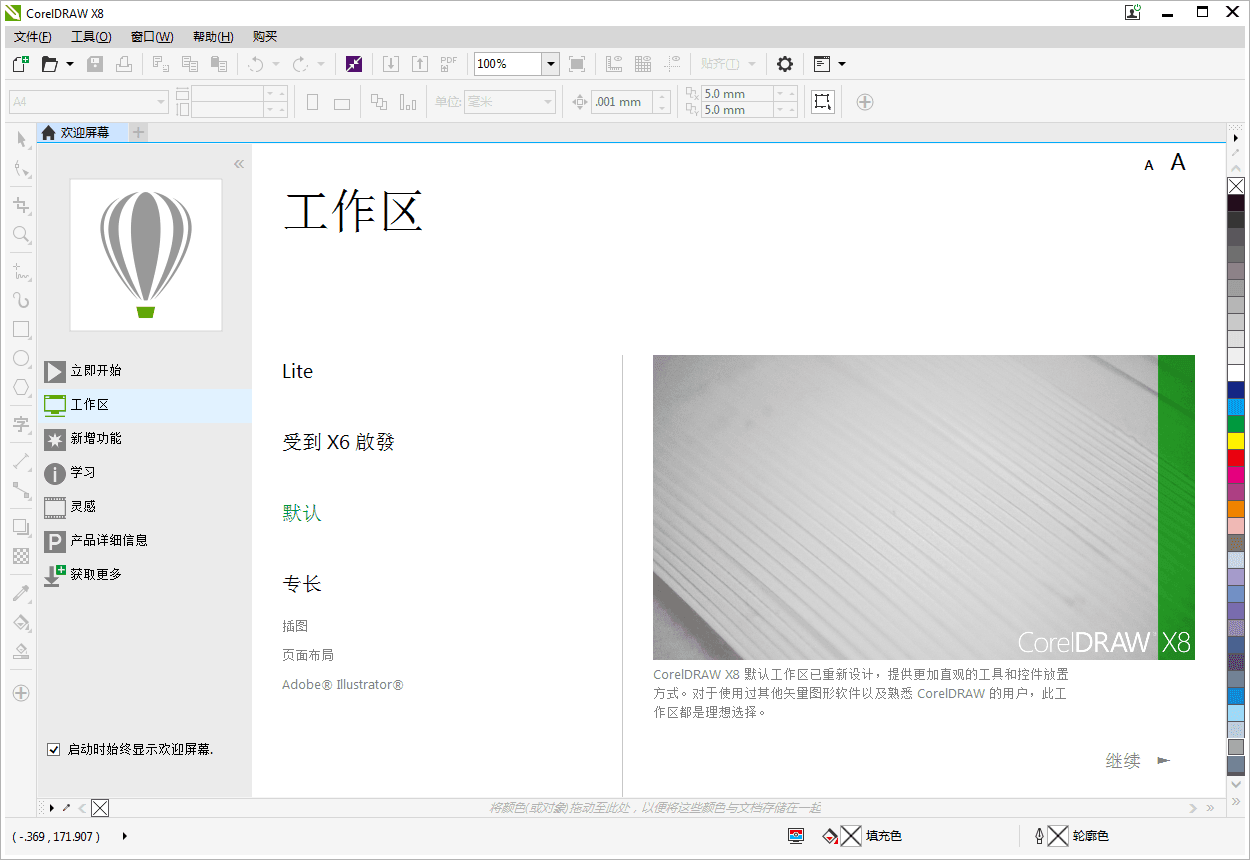Click the full-screen preview icon

pyautogui.click(x=577, y=64)
